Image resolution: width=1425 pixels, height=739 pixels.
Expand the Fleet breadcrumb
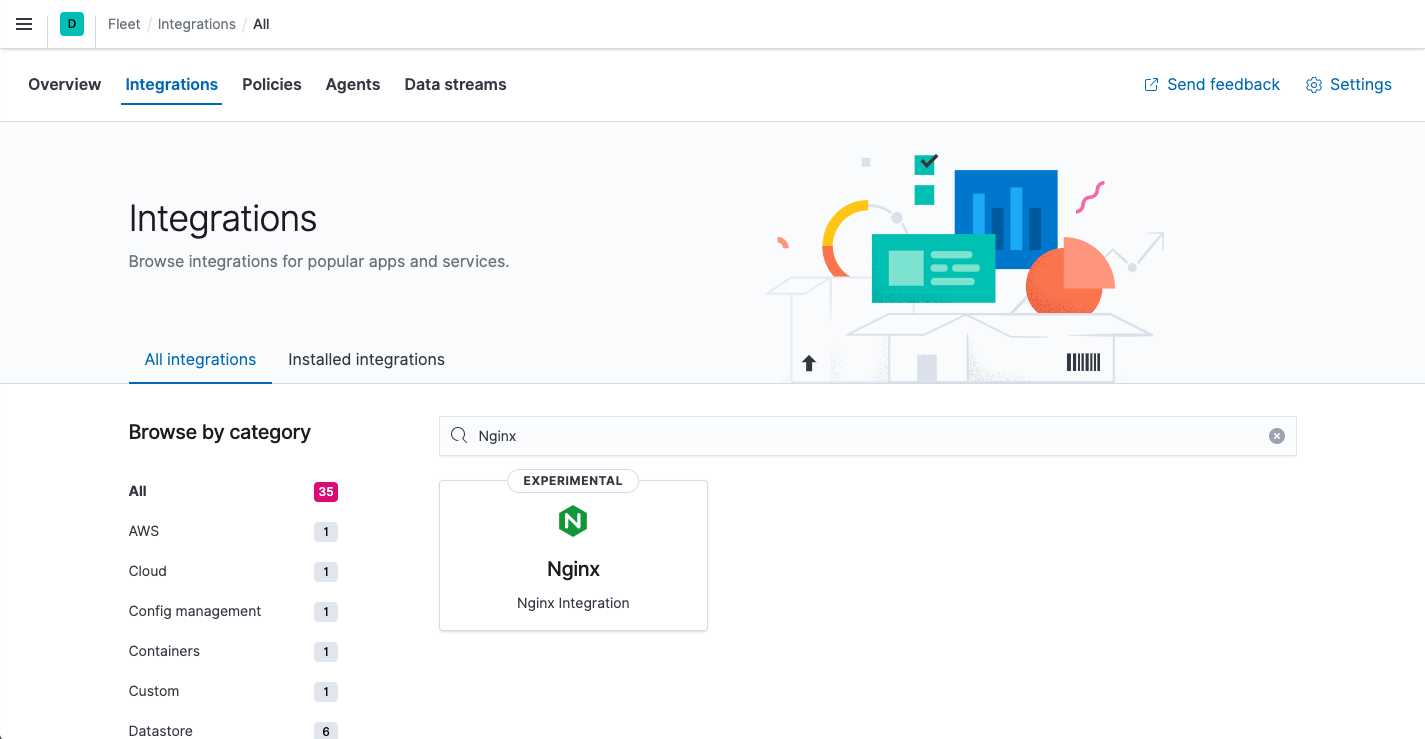(x=124, y=23)
